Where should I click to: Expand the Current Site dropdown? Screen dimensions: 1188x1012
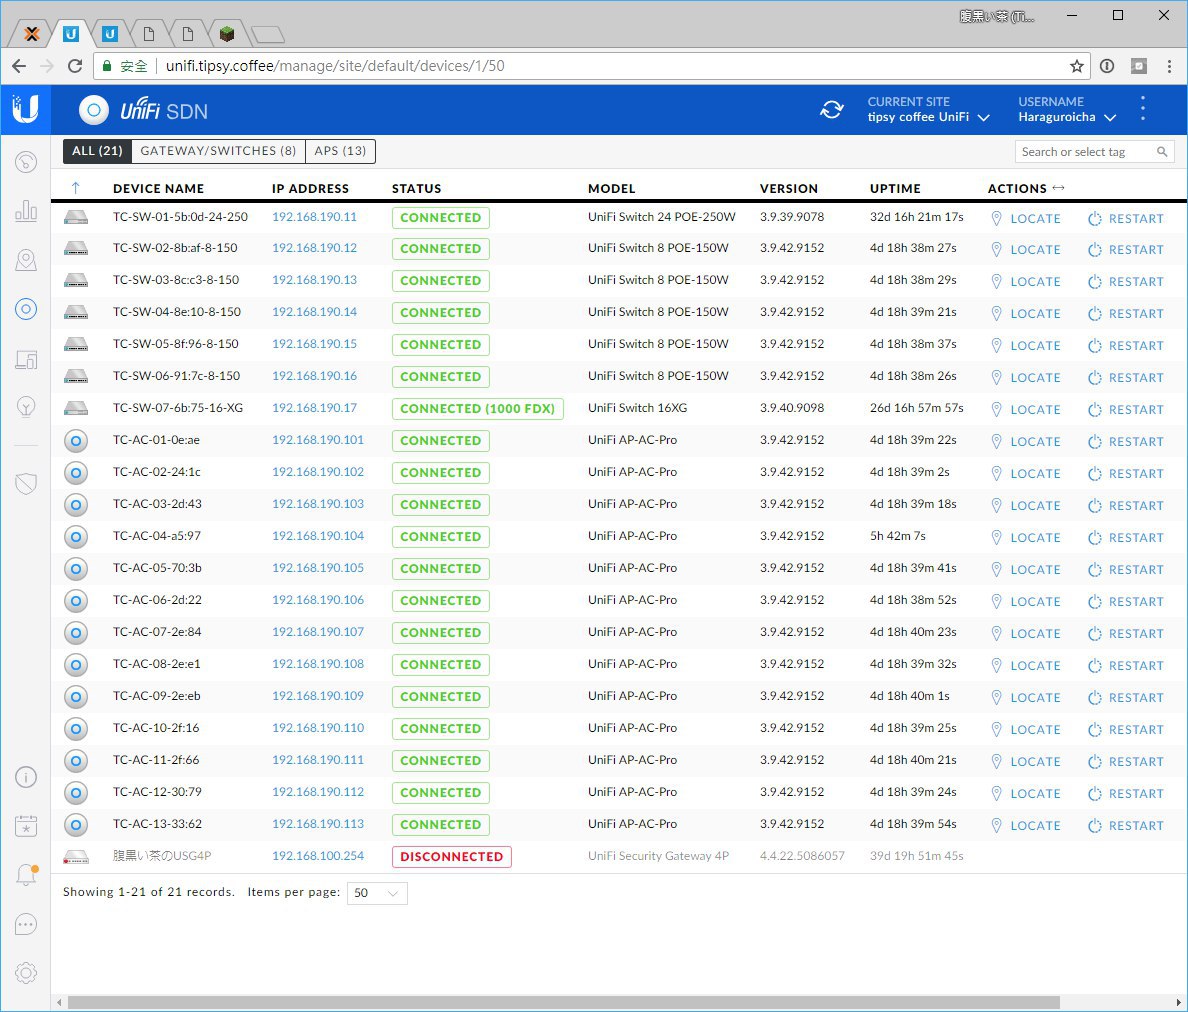pyautogui.click(x=928, y=110)
